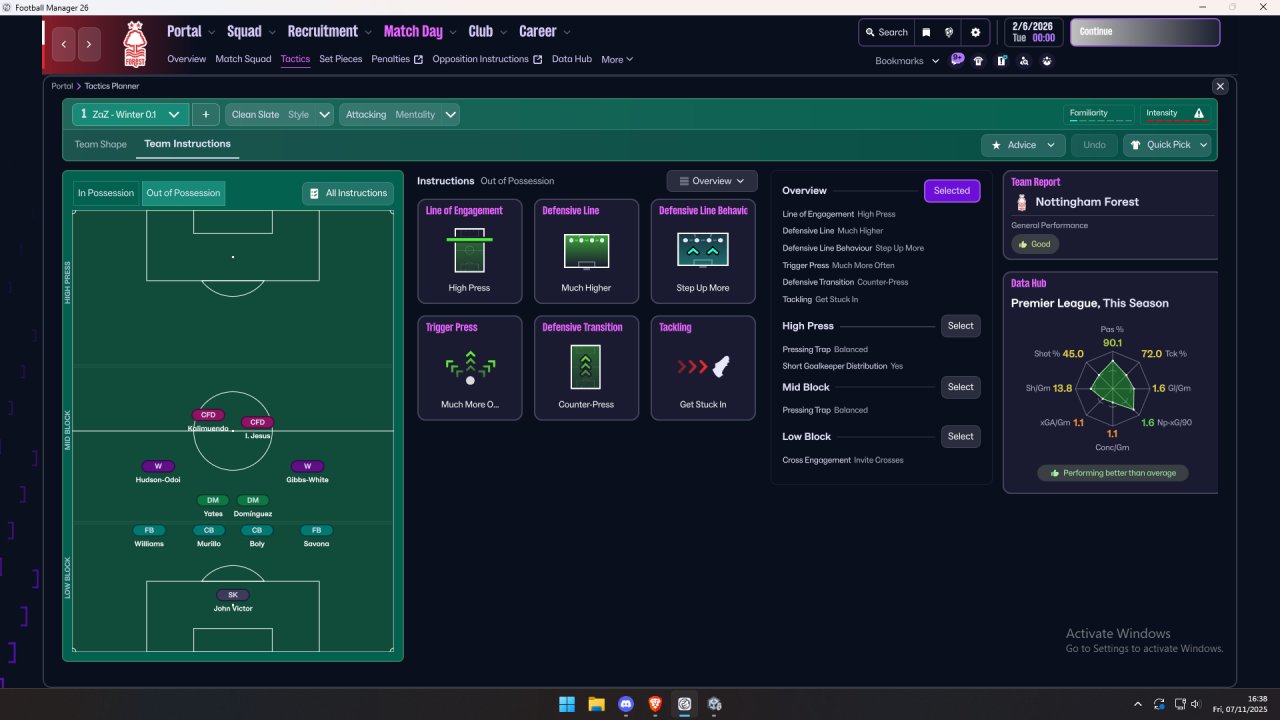Click the Familiarity progress bar

click(1100, 114)
